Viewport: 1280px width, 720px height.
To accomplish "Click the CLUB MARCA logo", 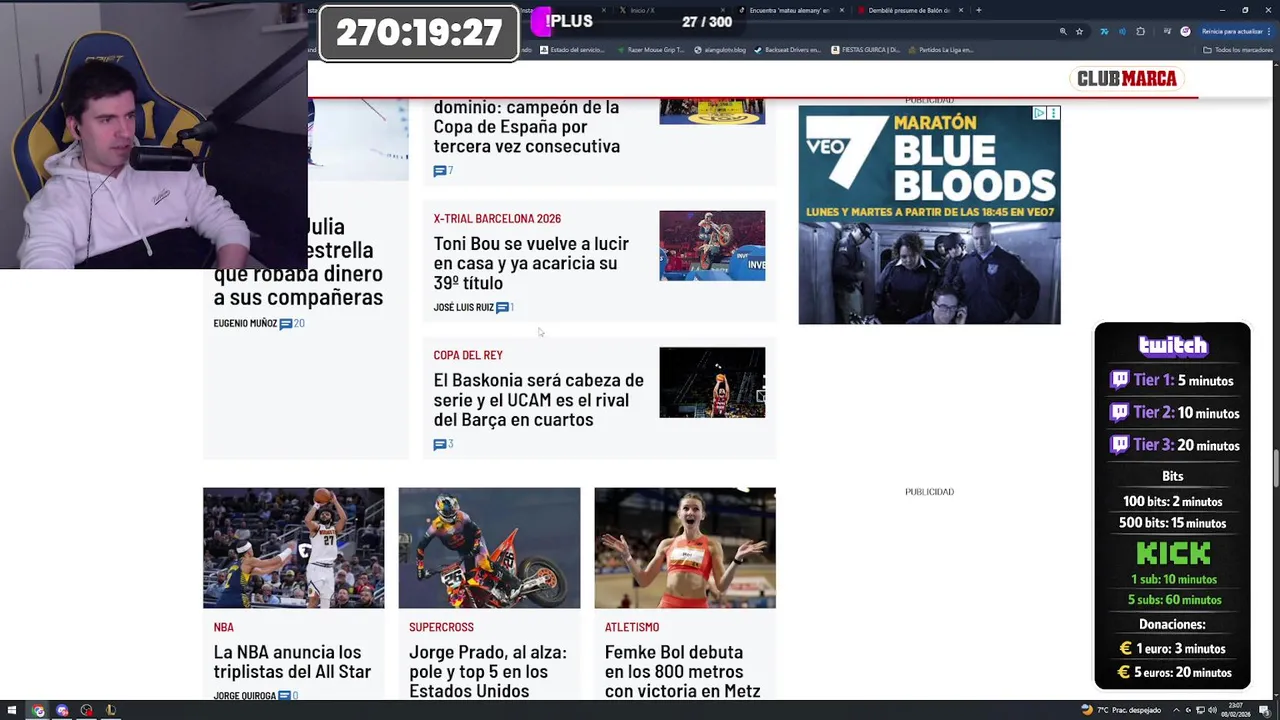I will coord(1126,79).
